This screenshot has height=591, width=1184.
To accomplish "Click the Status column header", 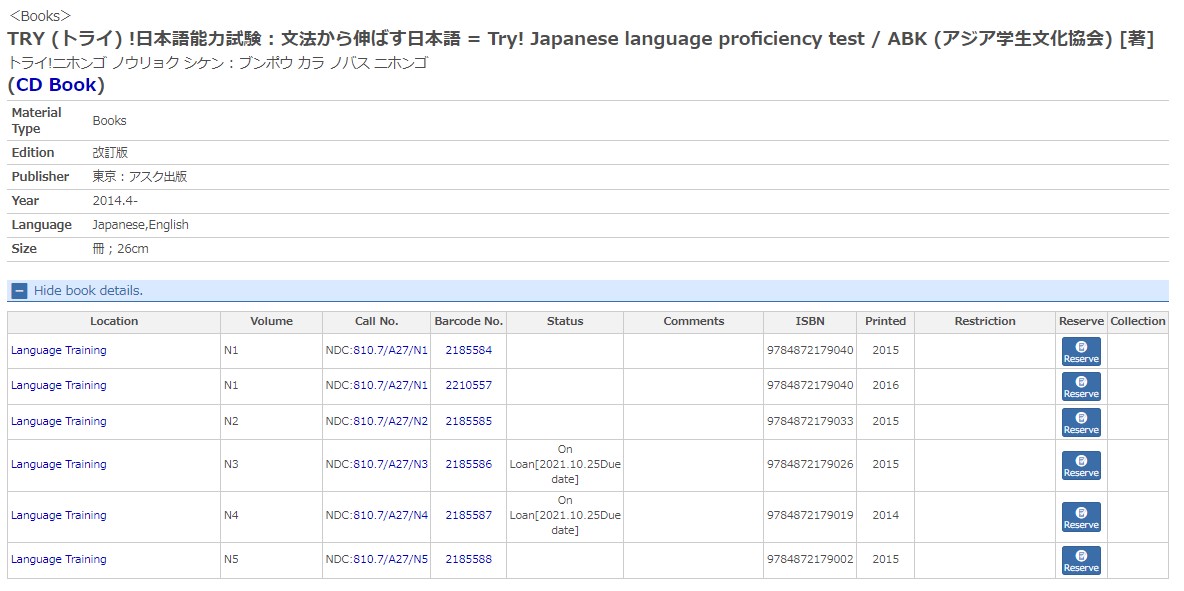I will [x=565, y=322].
